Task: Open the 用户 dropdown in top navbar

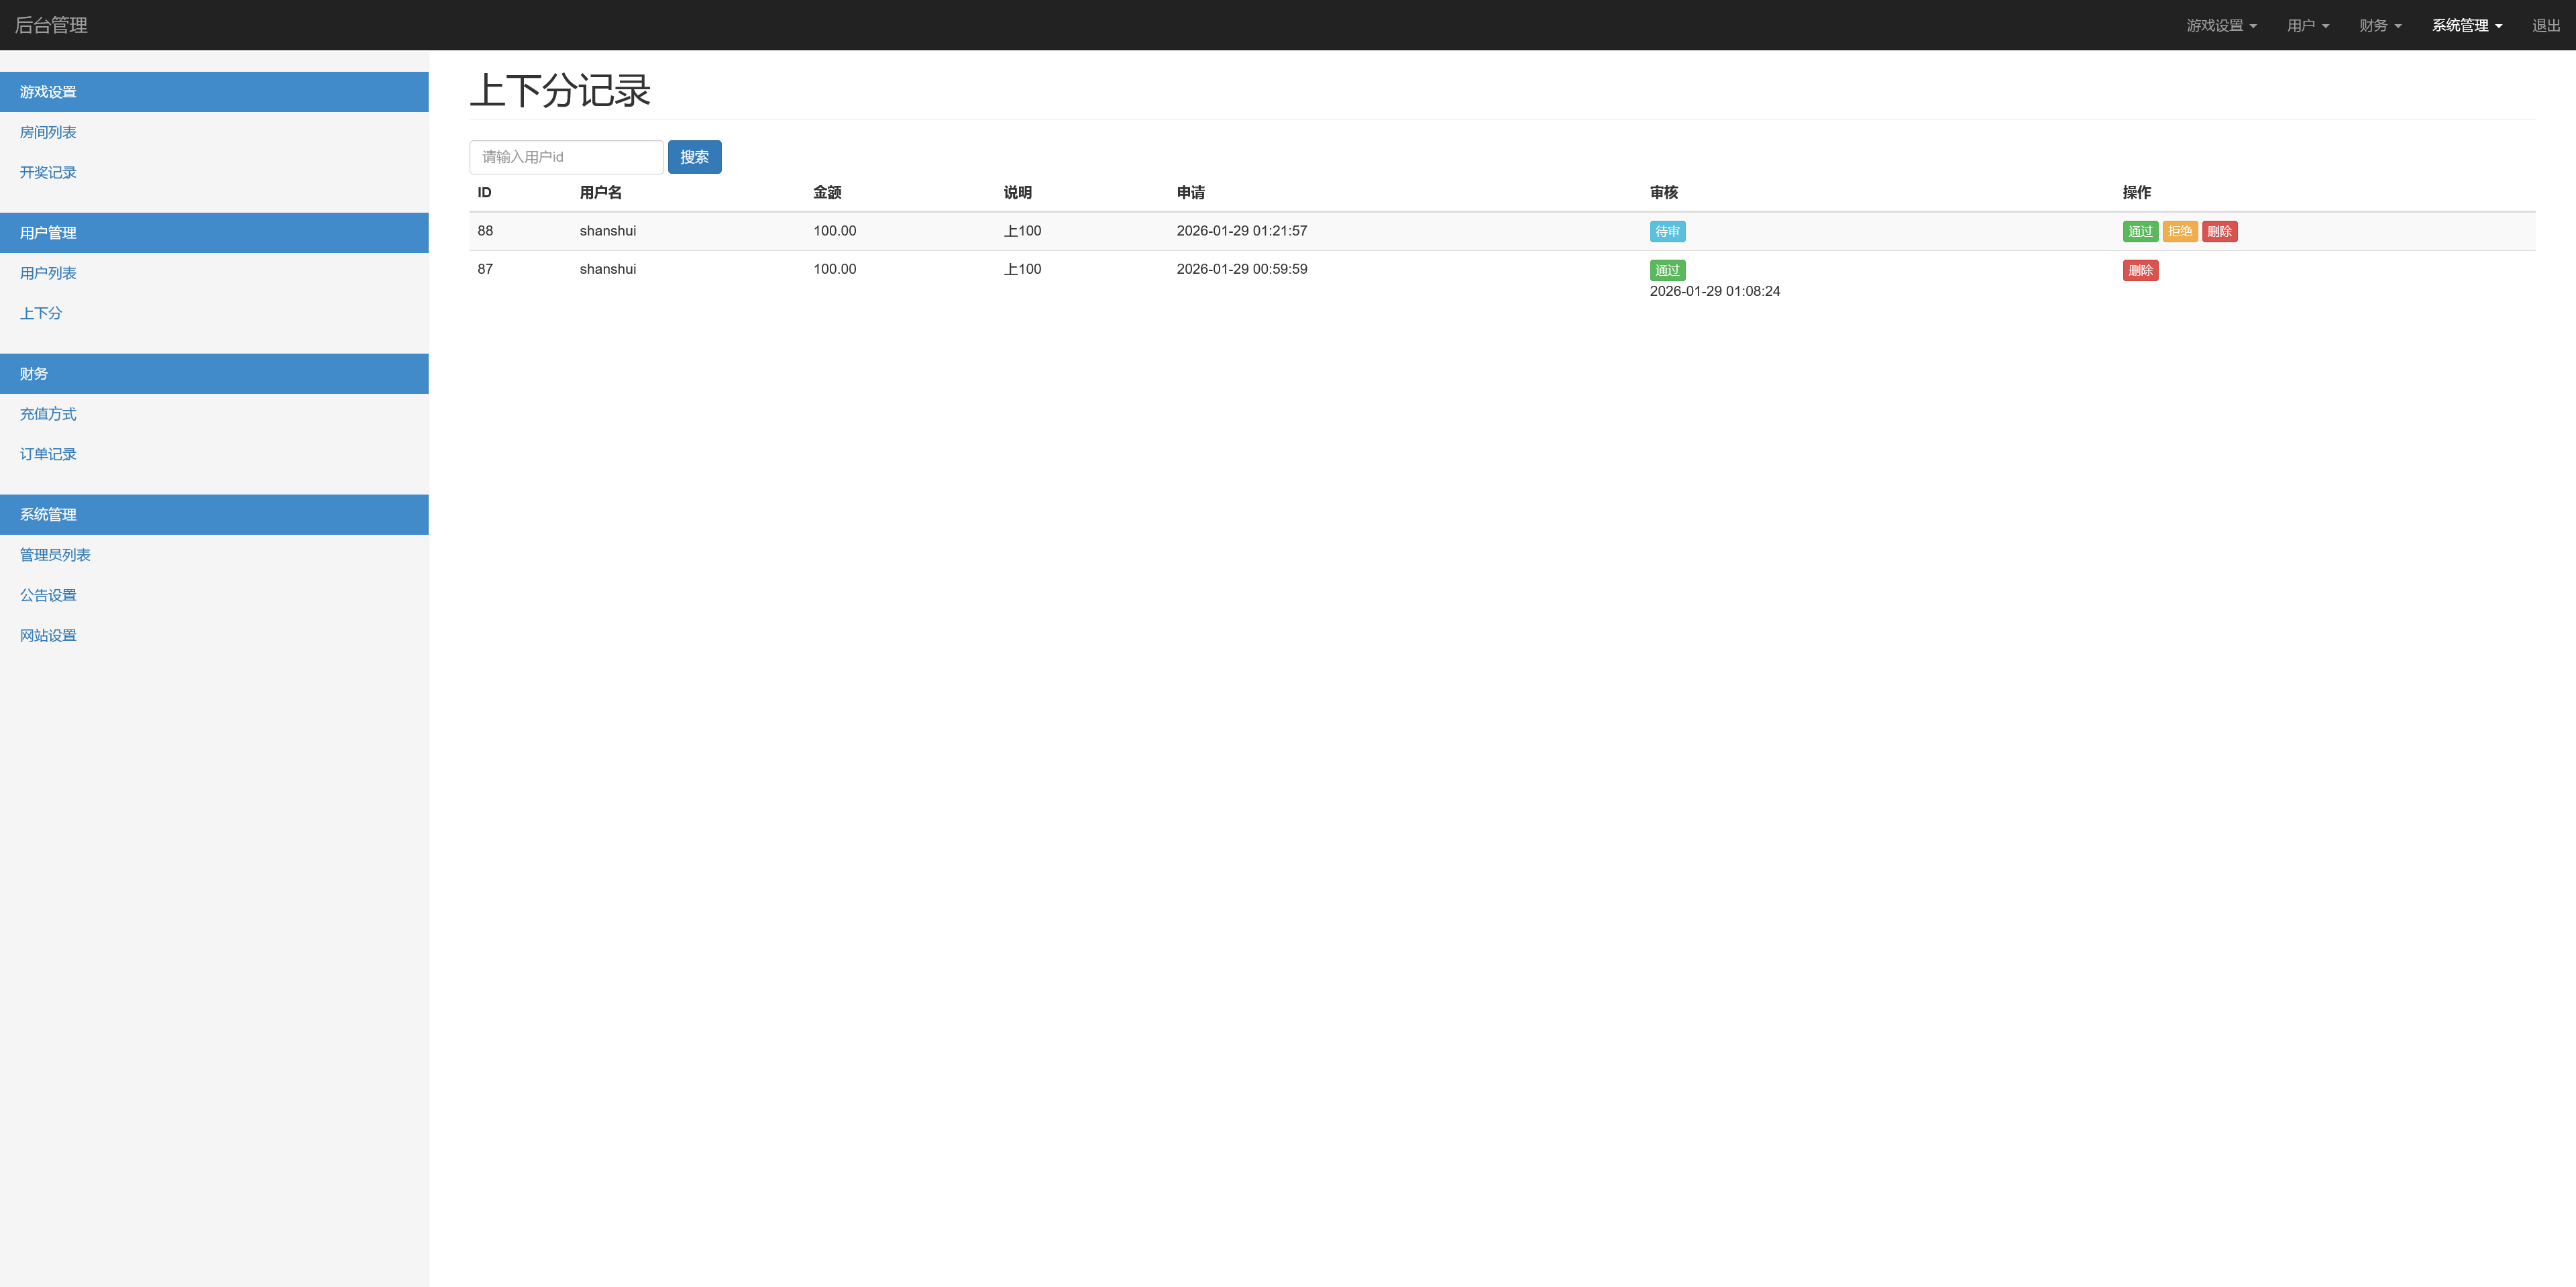Action: (x=2307, y=26)
